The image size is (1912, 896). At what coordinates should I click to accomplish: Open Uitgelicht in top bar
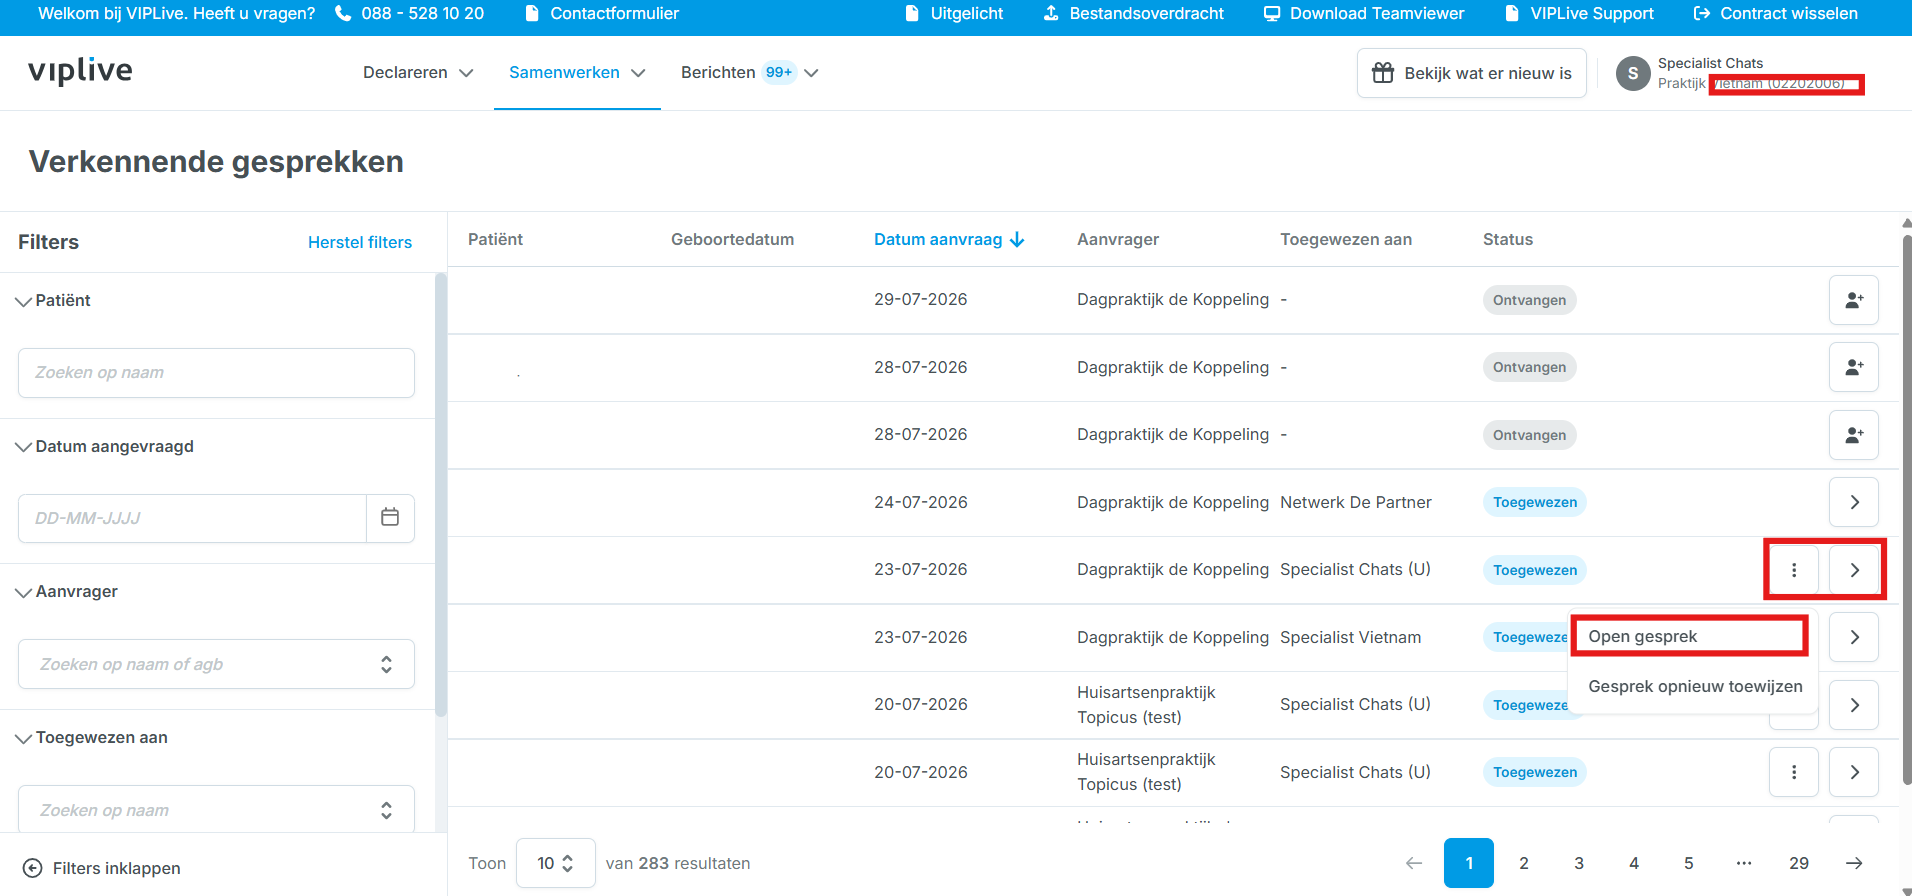tap(954, 13)
